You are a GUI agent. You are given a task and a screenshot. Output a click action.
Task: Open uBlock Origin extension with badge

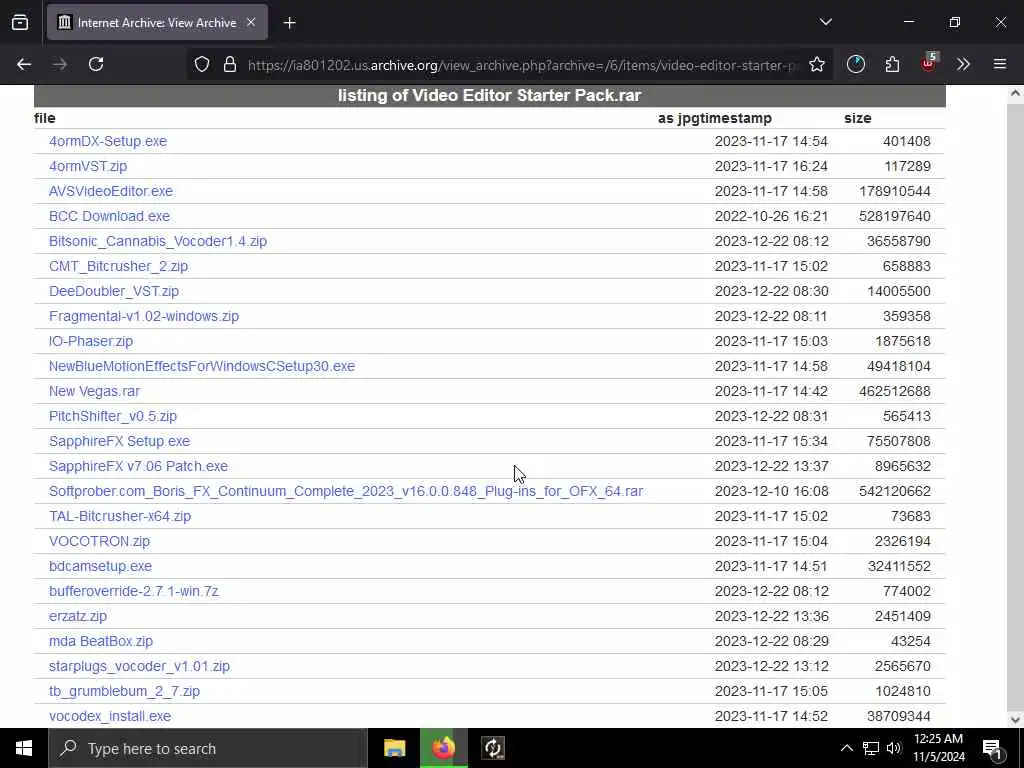point(929,63)
